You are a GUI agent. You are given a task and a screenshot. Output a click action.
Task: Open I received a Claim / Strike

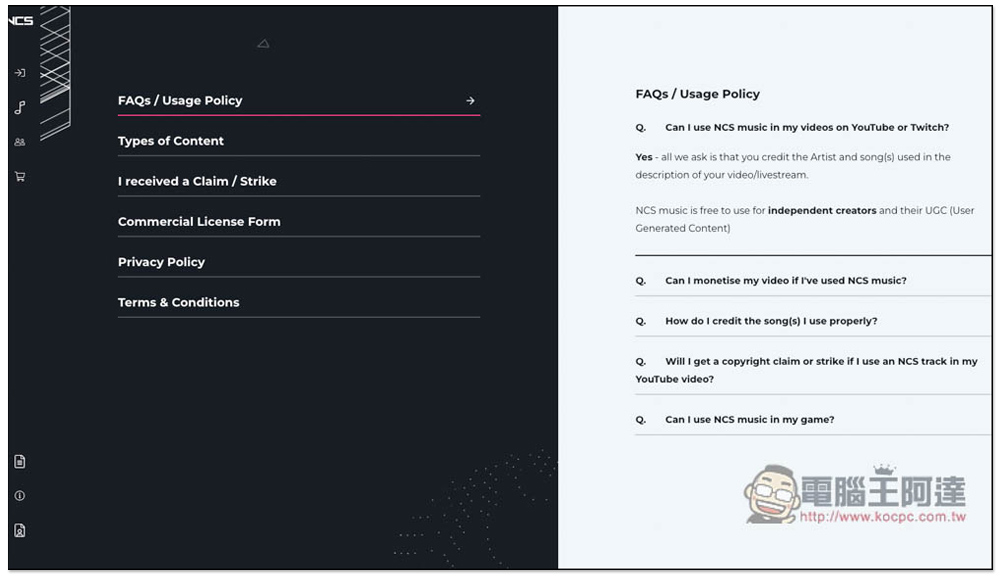[x=298, y=181]
